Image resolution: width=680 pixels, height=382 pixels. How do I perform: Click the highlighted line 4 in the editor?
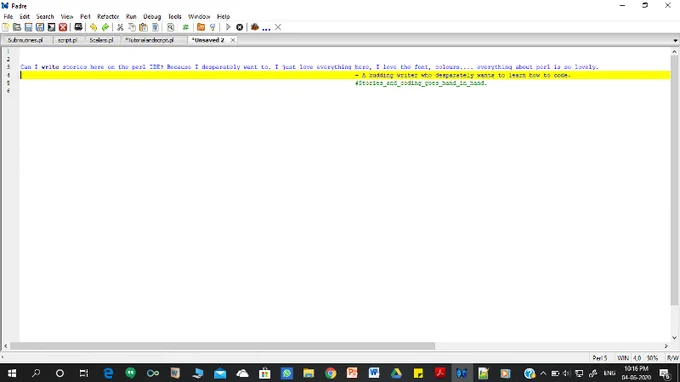(x=345, y=75)
